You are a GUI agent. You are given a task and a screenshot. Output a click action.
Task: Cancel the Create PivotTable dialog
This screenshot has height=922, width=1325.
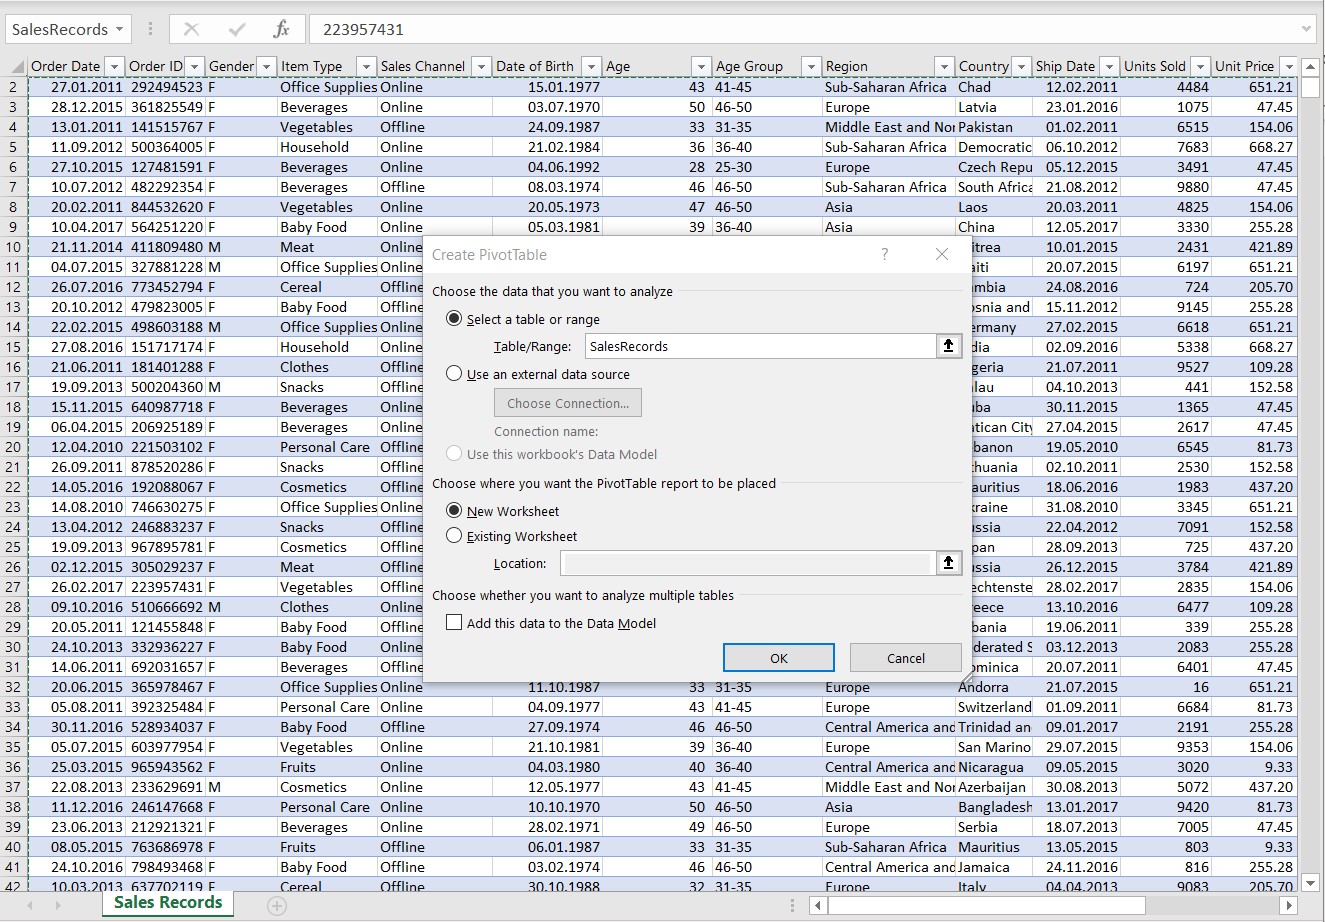(905, 657)
